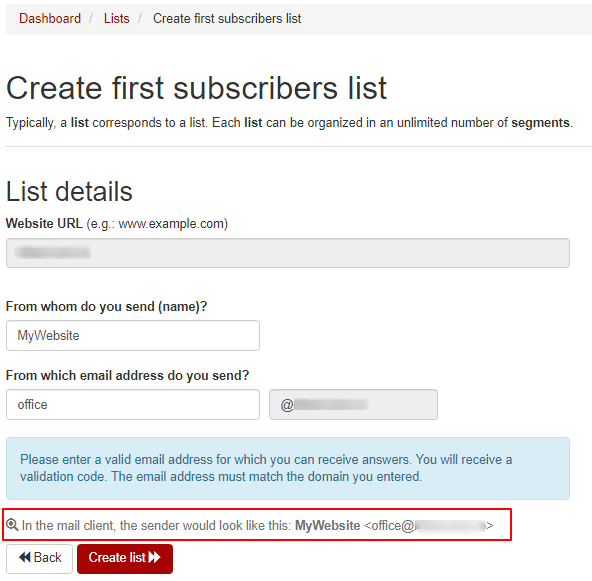592x581 pixels.
Task: Click the double left arrow icon on Back
Action: pyautogui.click(x=25, y=558)
